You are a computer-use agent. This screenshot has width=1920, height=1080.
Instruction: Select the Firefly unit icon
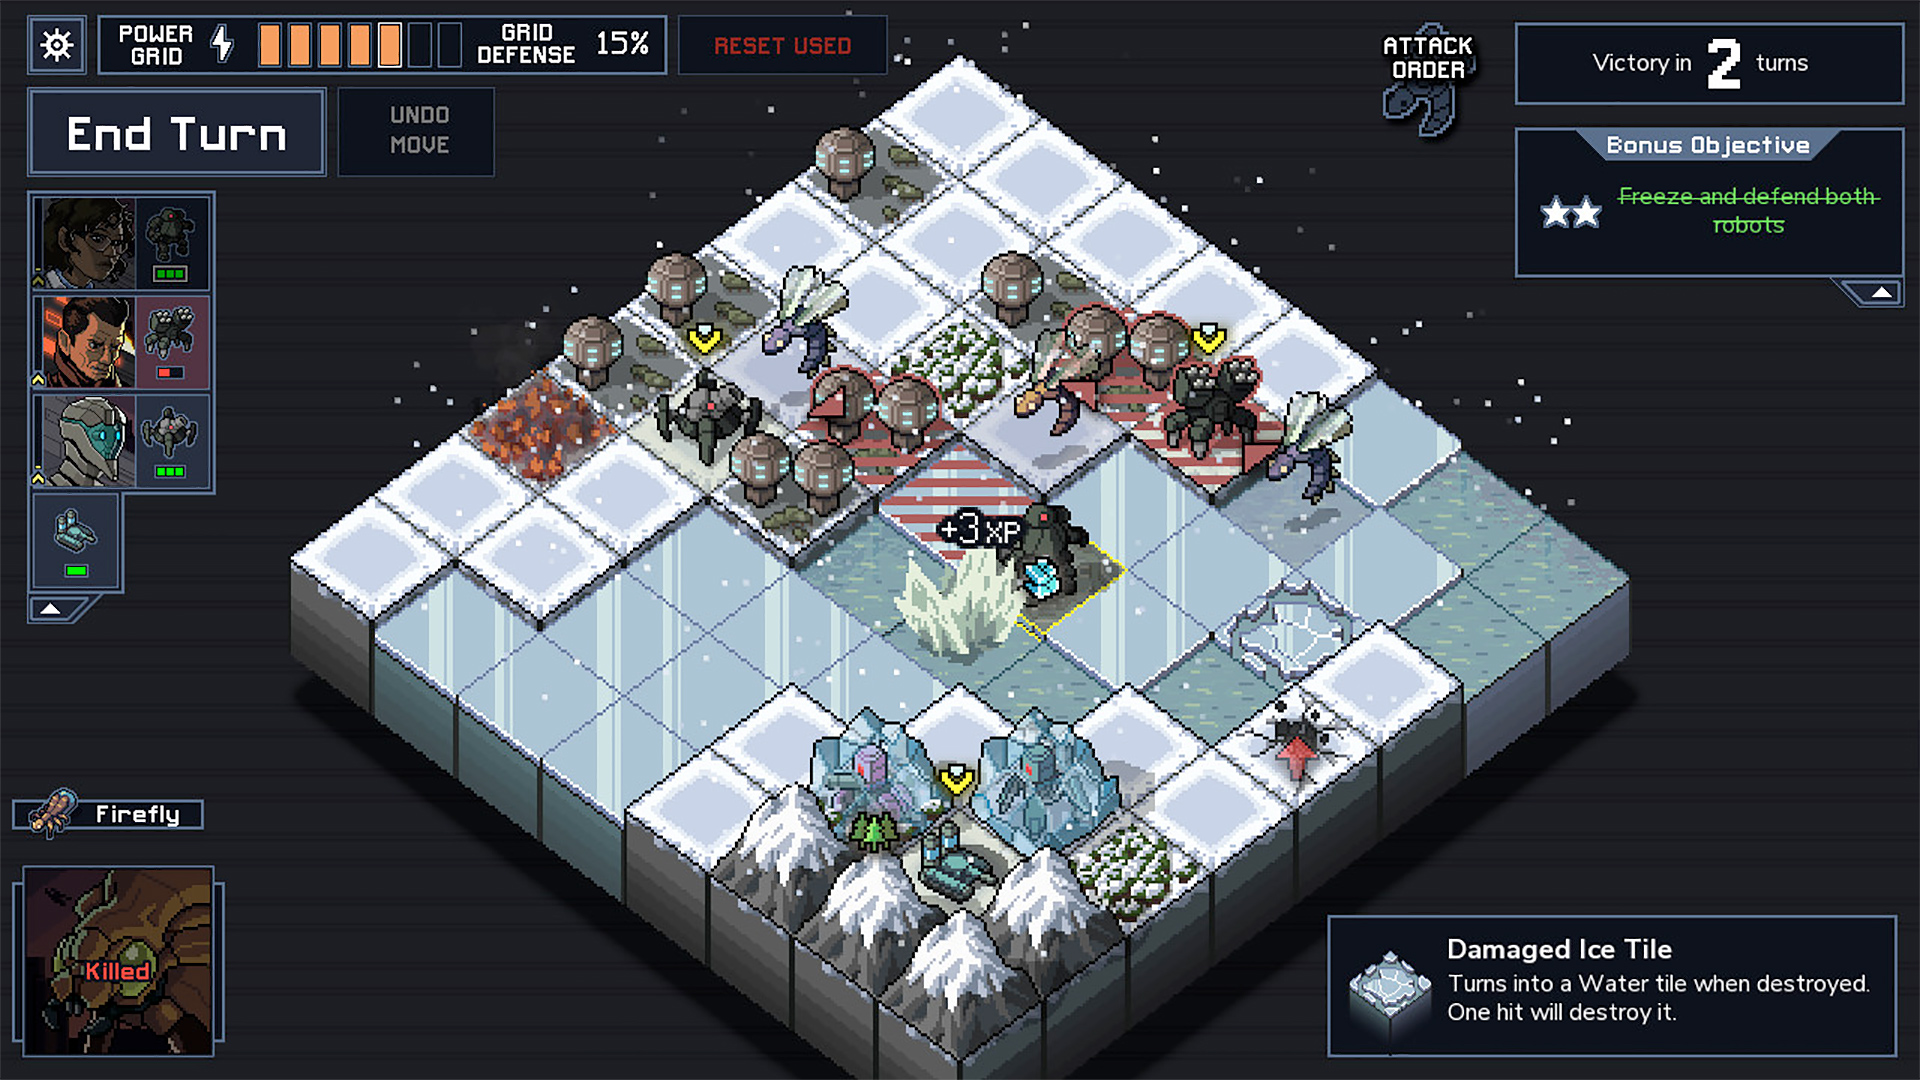[57, 812]
